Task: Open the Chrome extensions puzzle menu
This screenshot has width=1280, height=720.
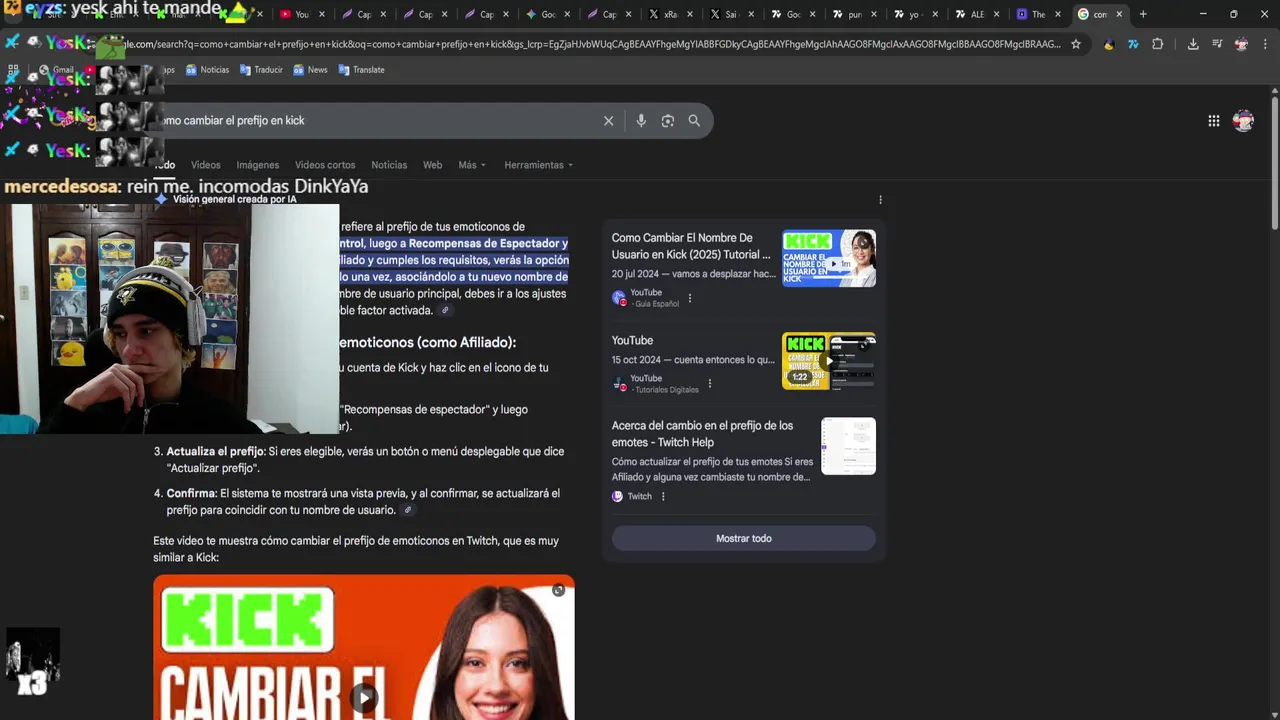Action: tap(1158, 44)
